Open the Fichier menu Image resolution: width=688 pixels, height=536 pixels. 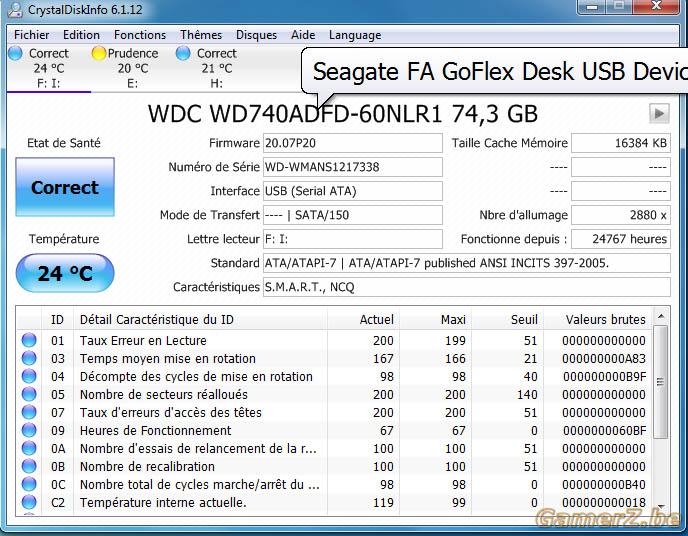coord(31,35)
